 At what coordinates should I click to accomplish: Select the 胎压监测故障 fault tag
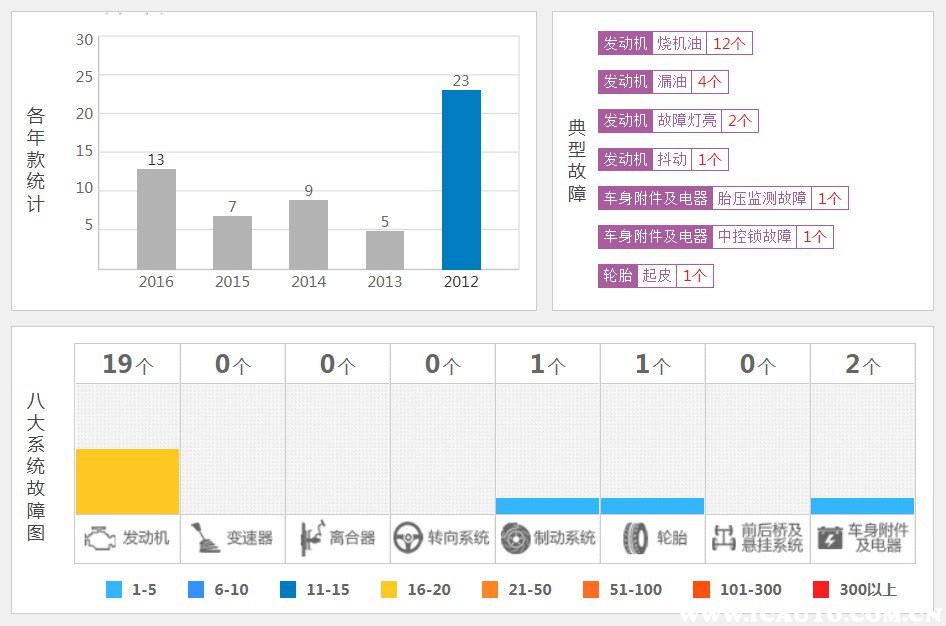(762, 198)
